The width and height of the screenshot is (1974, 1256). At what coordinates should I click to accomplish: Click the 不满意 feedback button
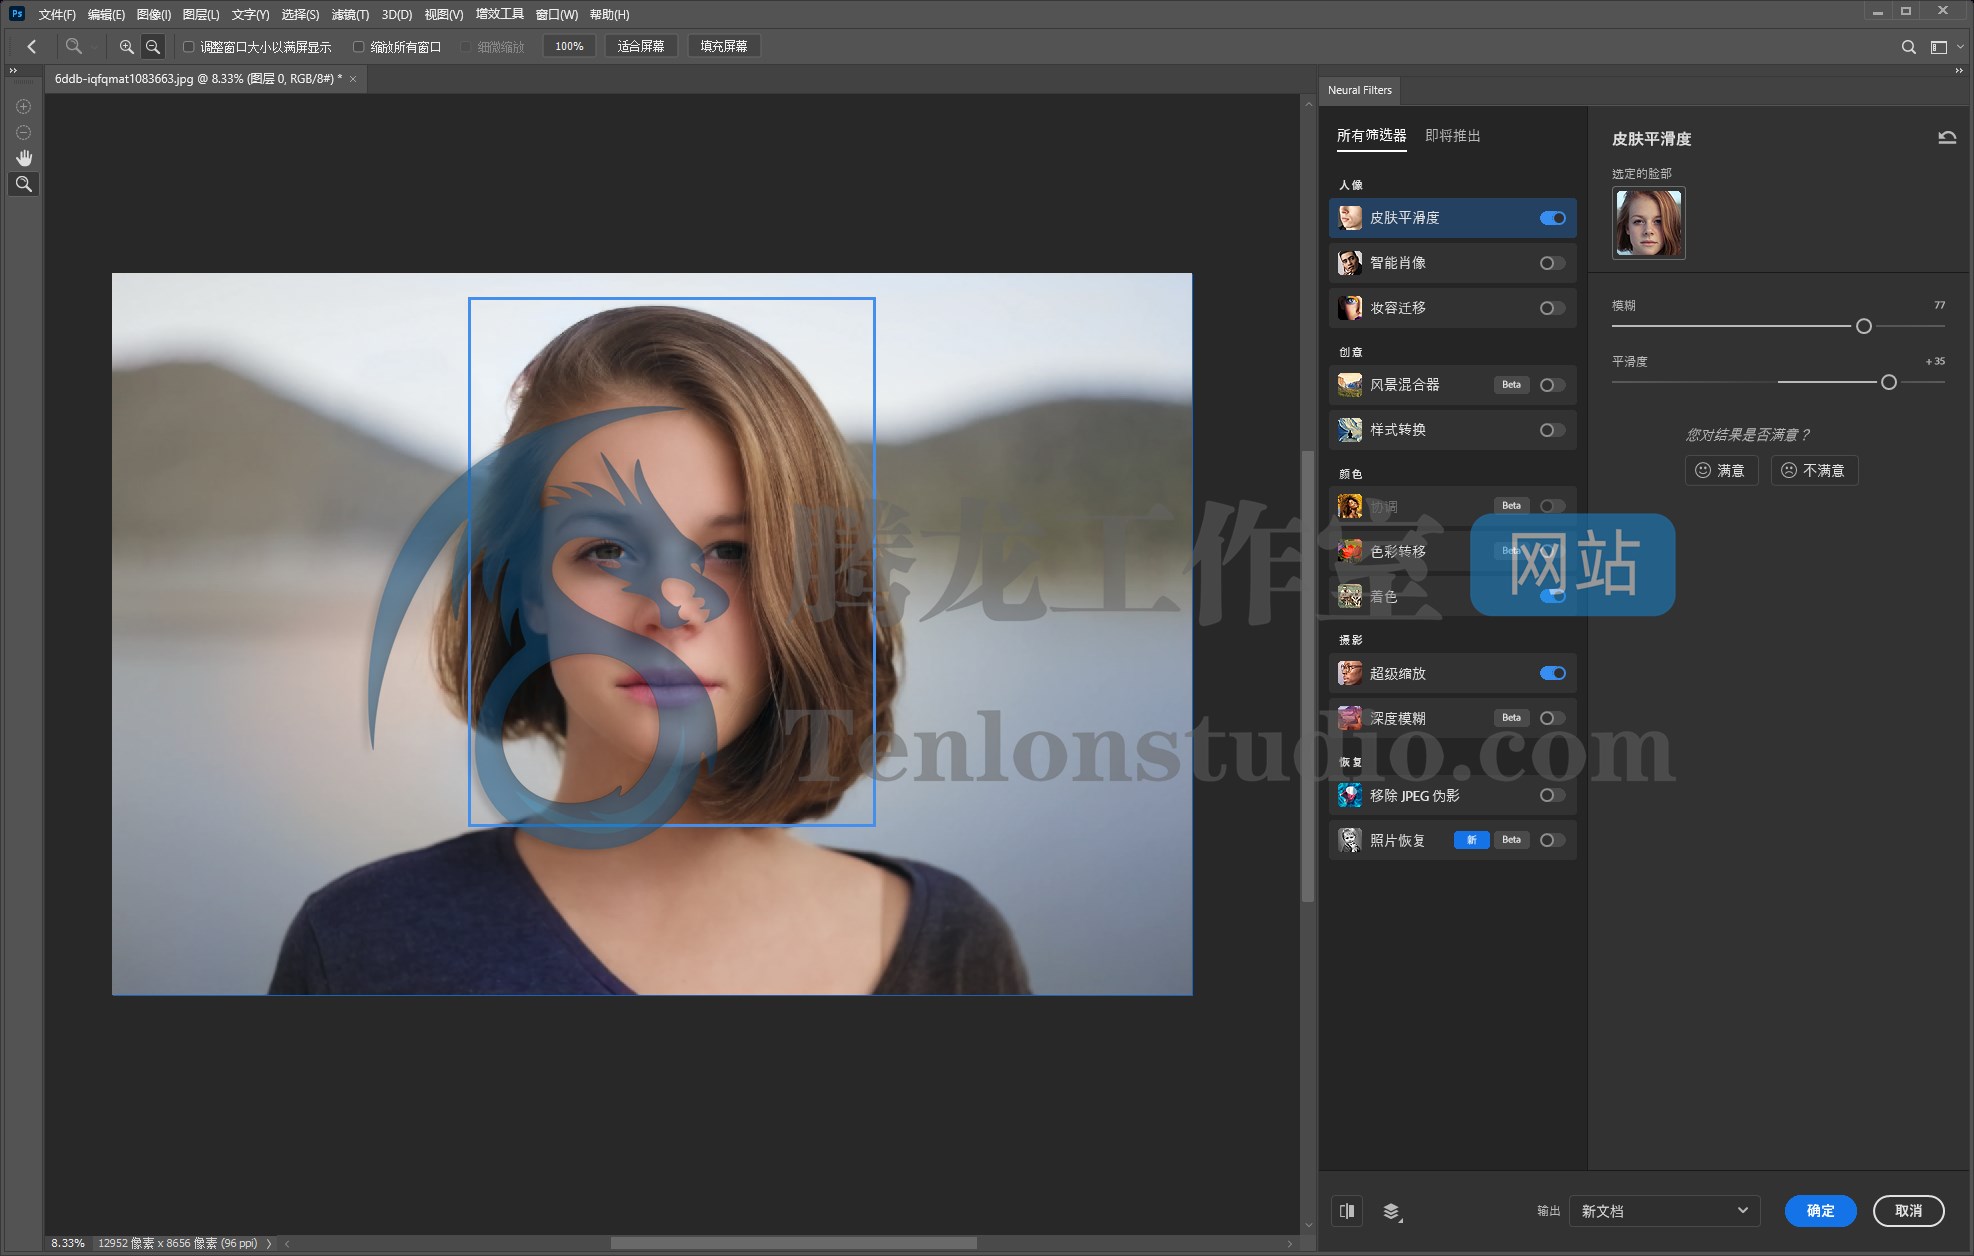coord(1815,471)
